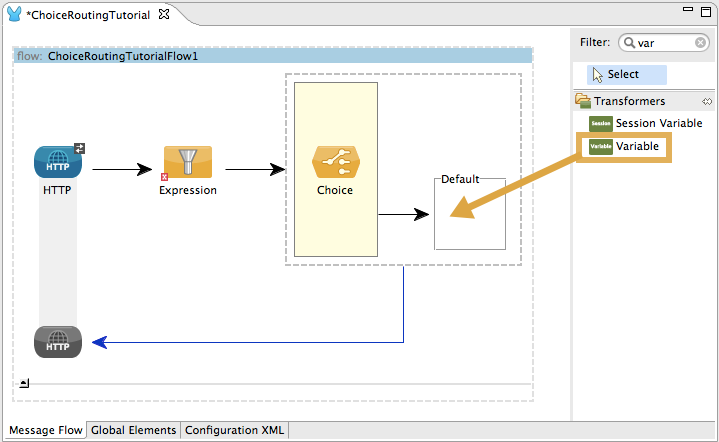
Task: Close the ChoiceRoutingTutorial editor tab
Action: [164, 16]
